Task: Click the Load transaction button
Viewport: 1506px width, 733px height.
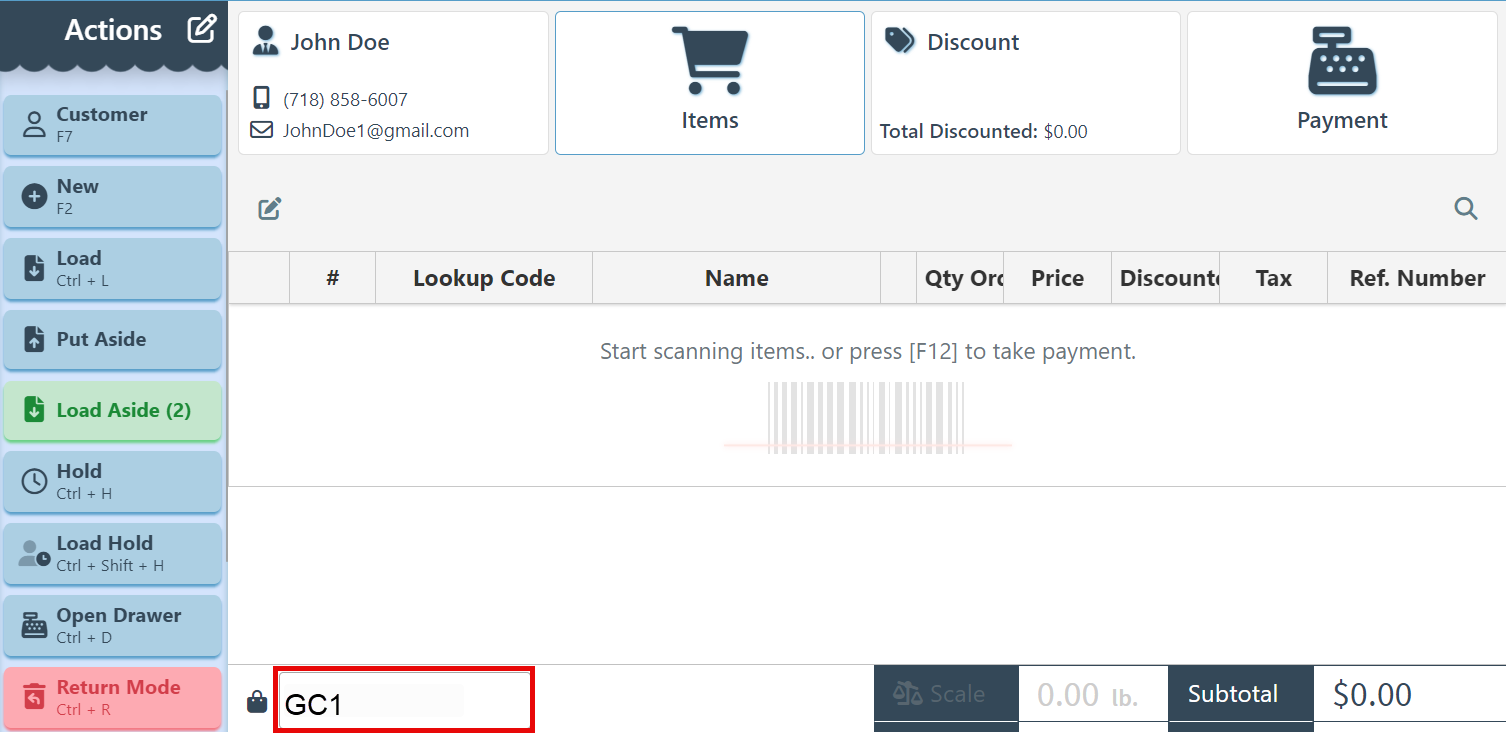Action: [x=112, y=269]
